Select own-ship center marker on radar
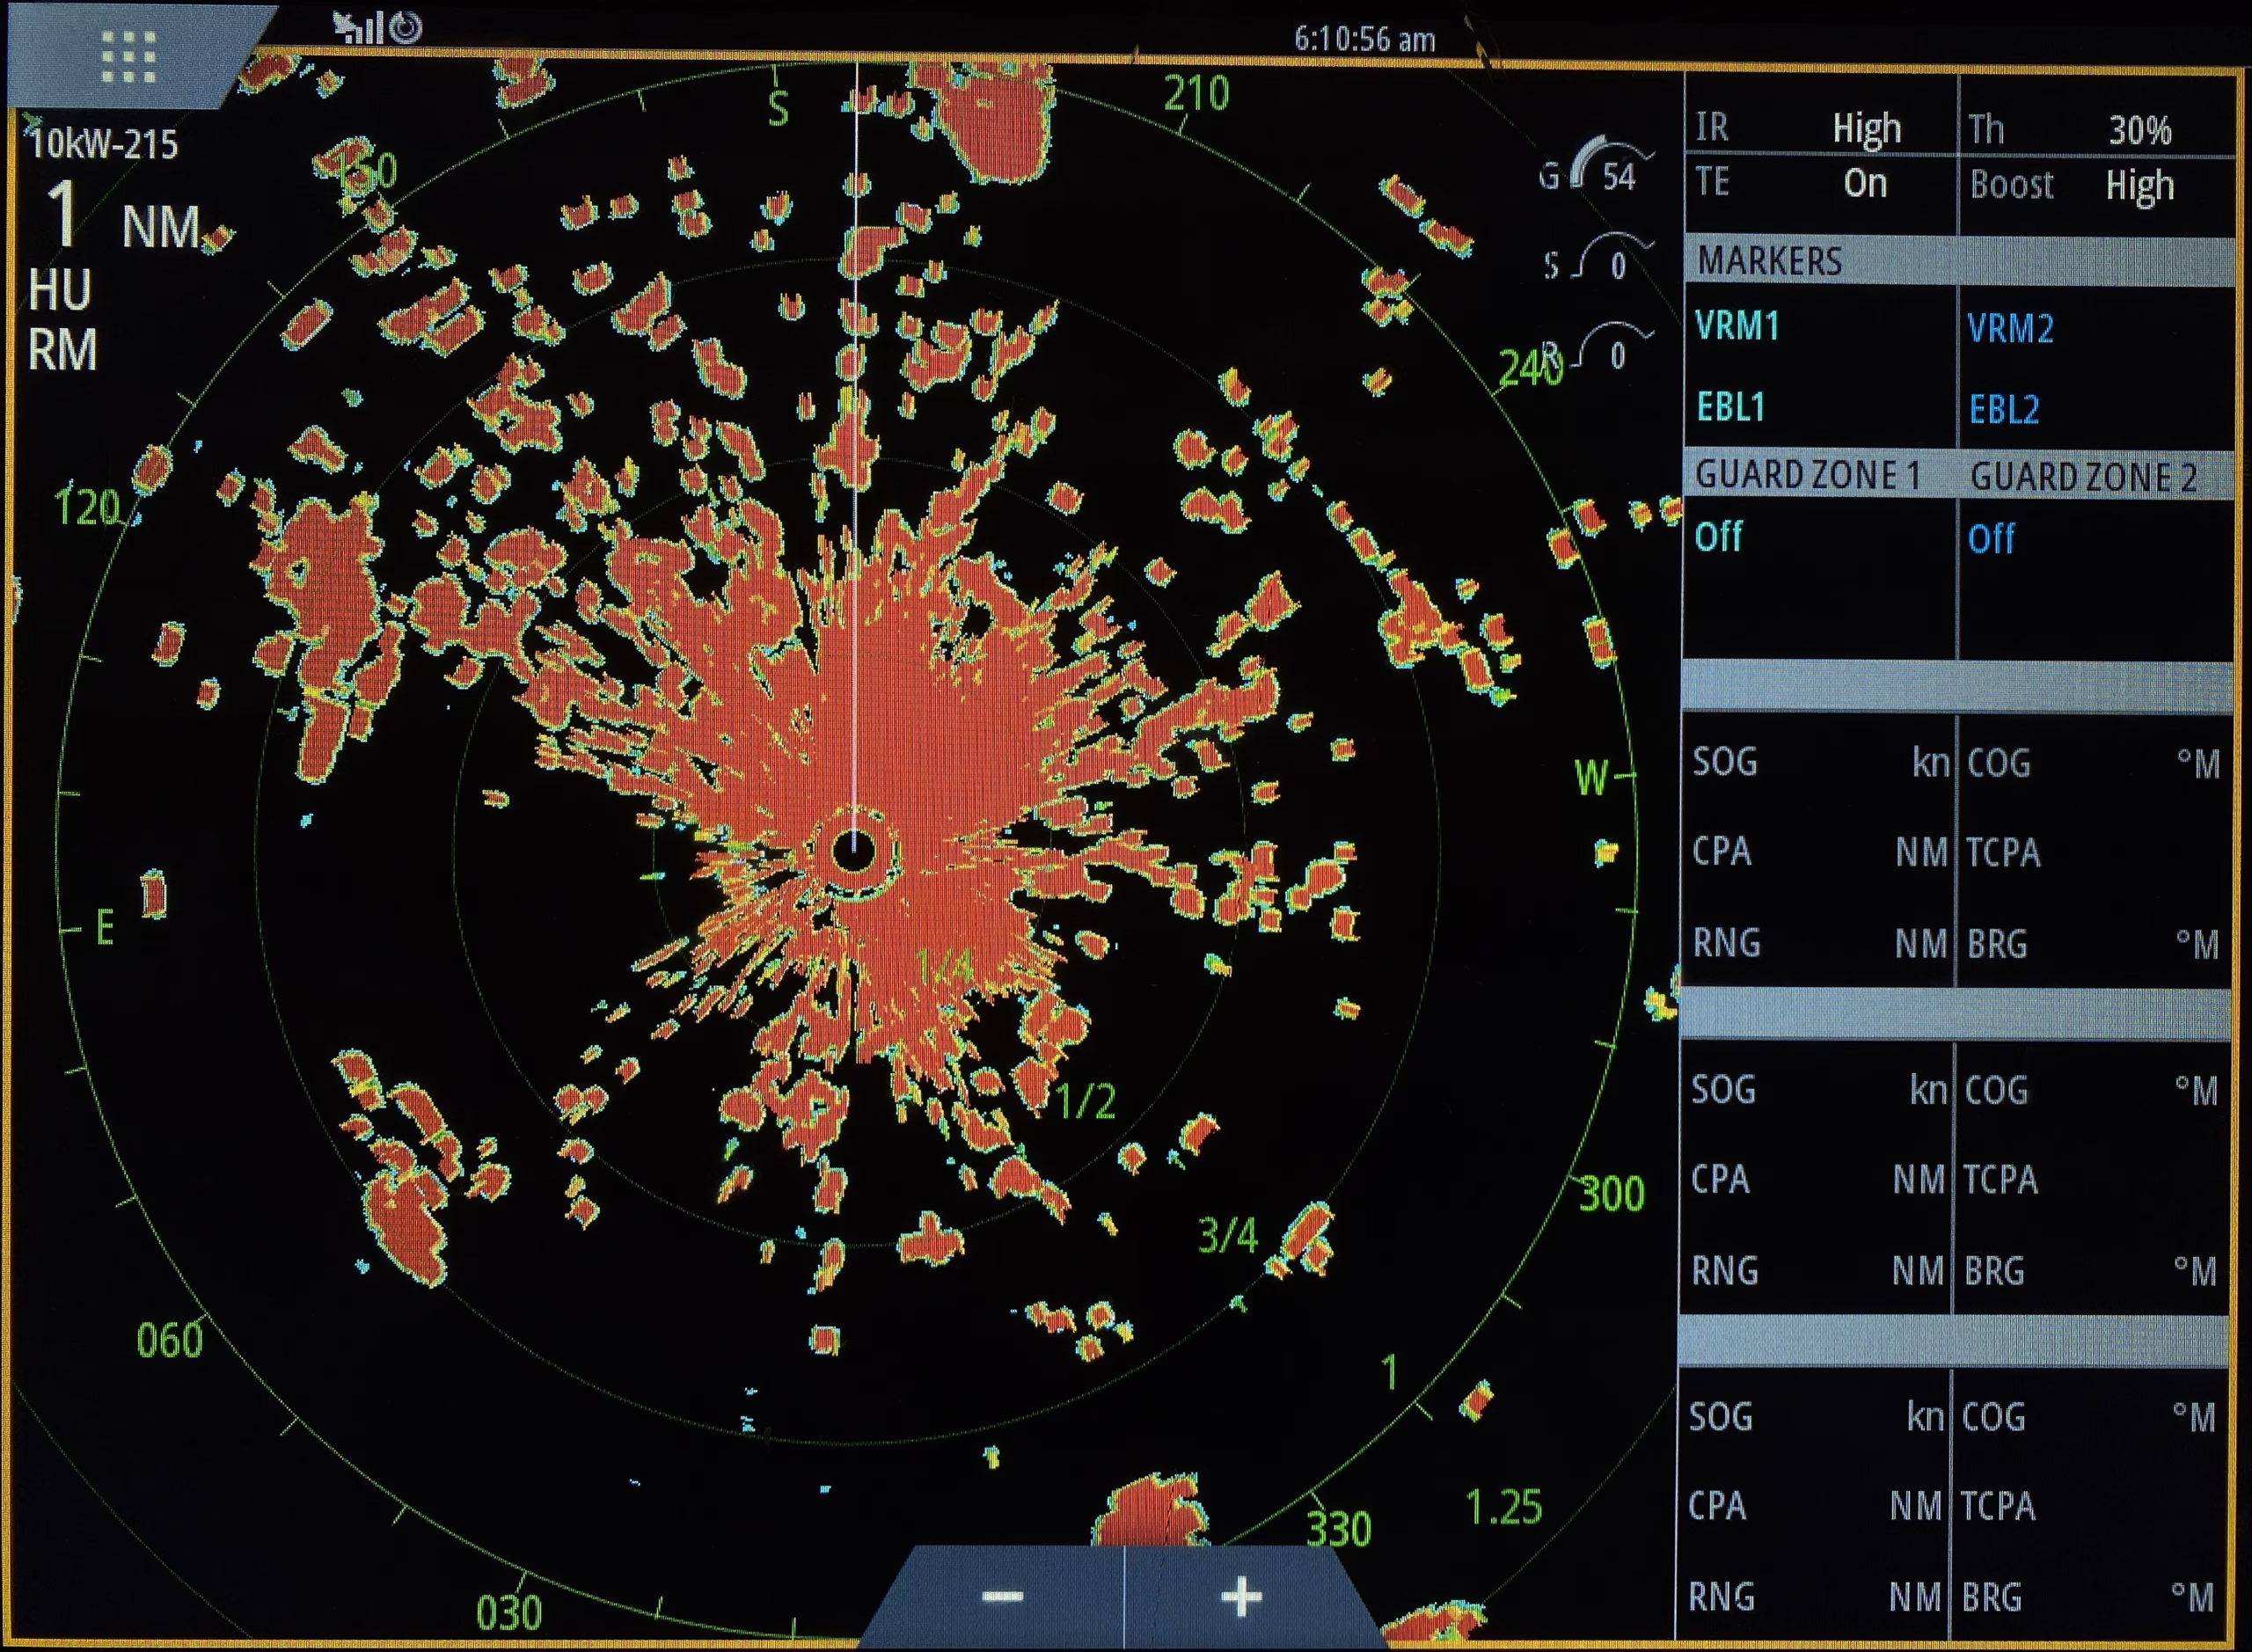This screenshot has height=1652, width=2252. [853, 851]
